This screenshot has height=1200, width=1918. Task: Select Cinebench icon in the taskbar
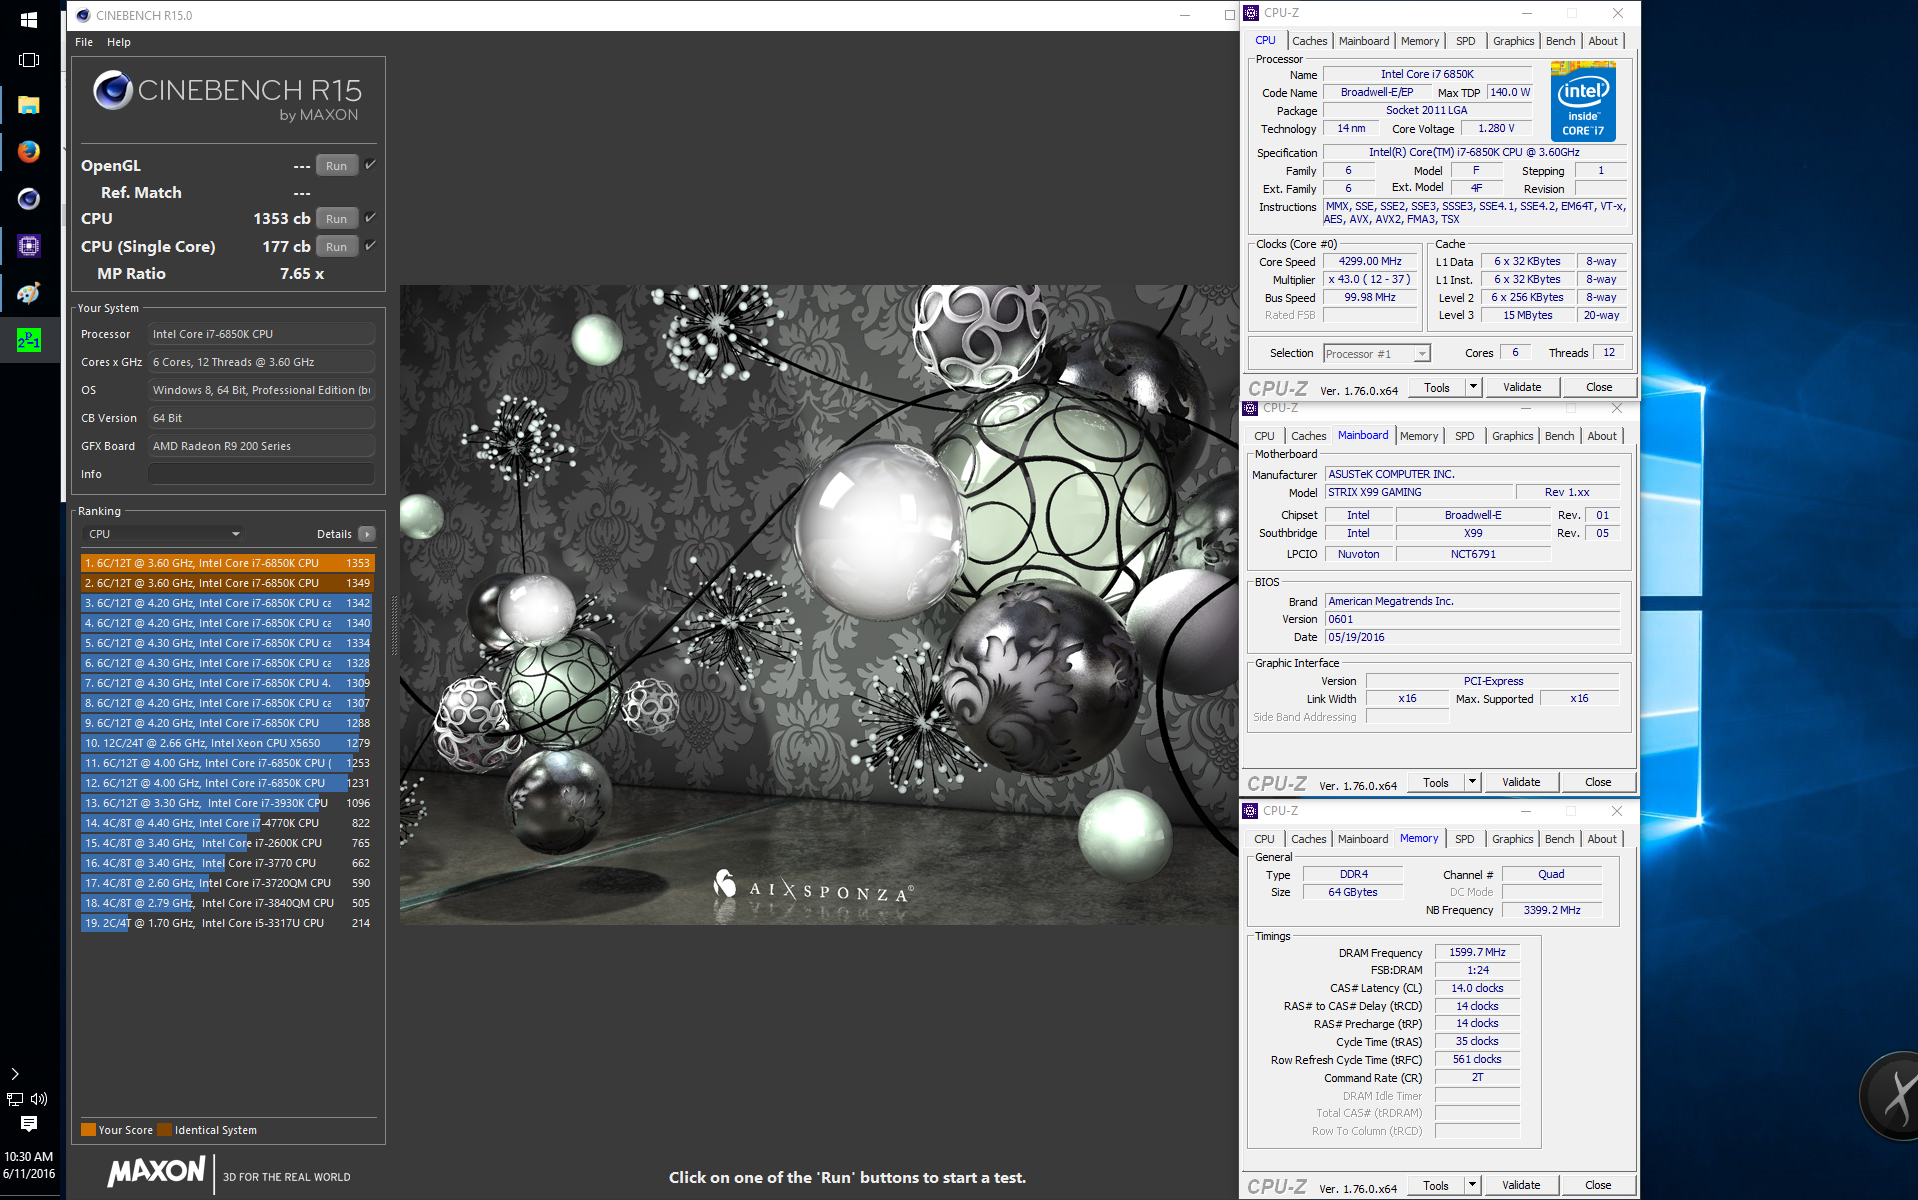29,198
